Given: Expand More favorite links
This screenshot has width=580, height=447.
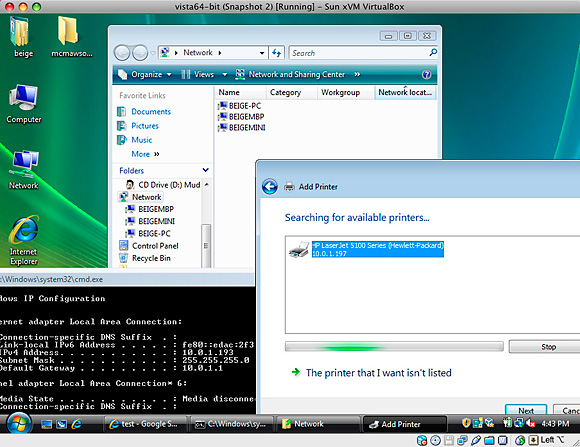Looking at the screenshot, I should tap(145, 154).
